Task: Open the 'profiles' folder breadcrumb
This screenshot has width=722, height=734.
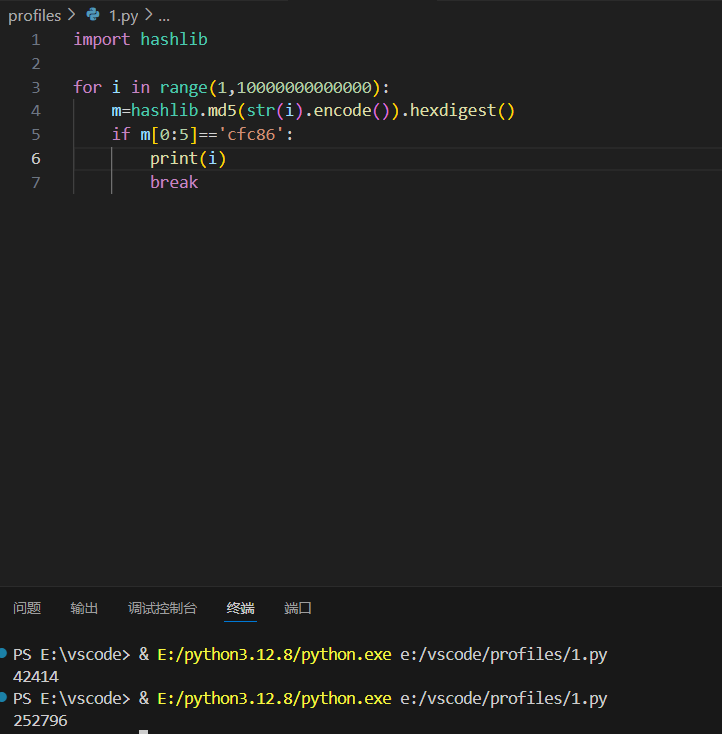Action: (x=34, y=16)
